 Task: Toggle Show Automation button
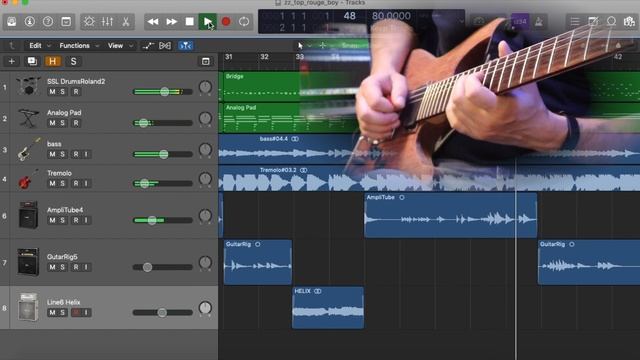pyautogui.click(x=148, y=46)
